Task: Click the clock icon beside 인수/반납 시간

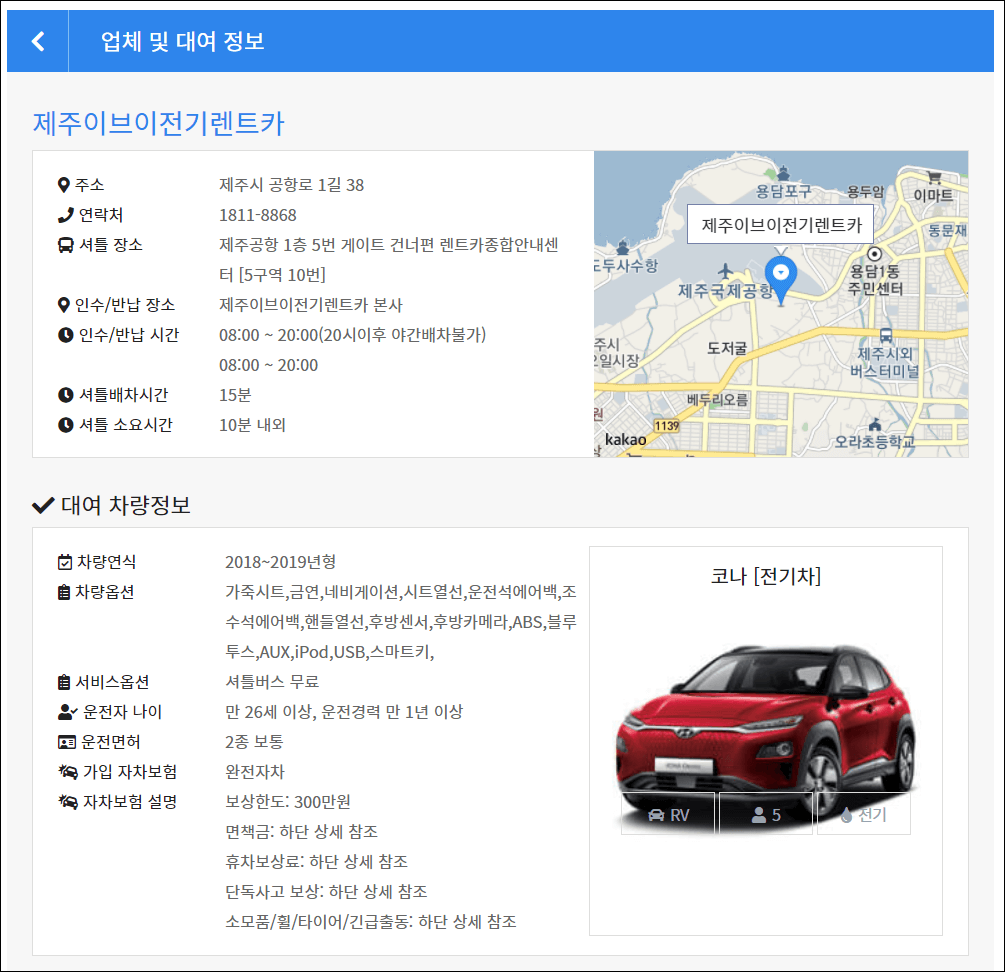Action: (65, 335)
